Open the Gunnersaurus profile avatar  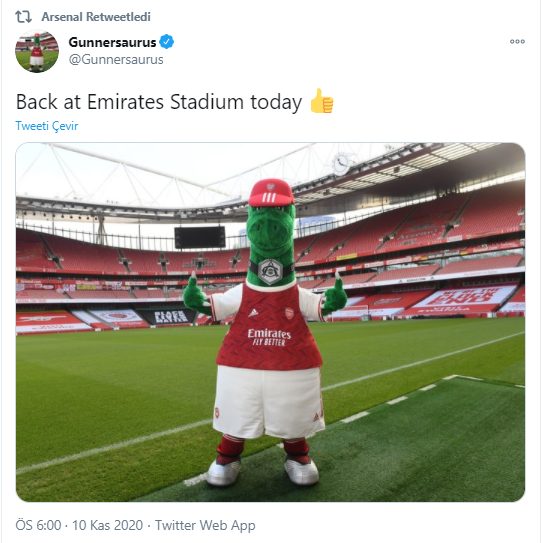pos(37,51)
